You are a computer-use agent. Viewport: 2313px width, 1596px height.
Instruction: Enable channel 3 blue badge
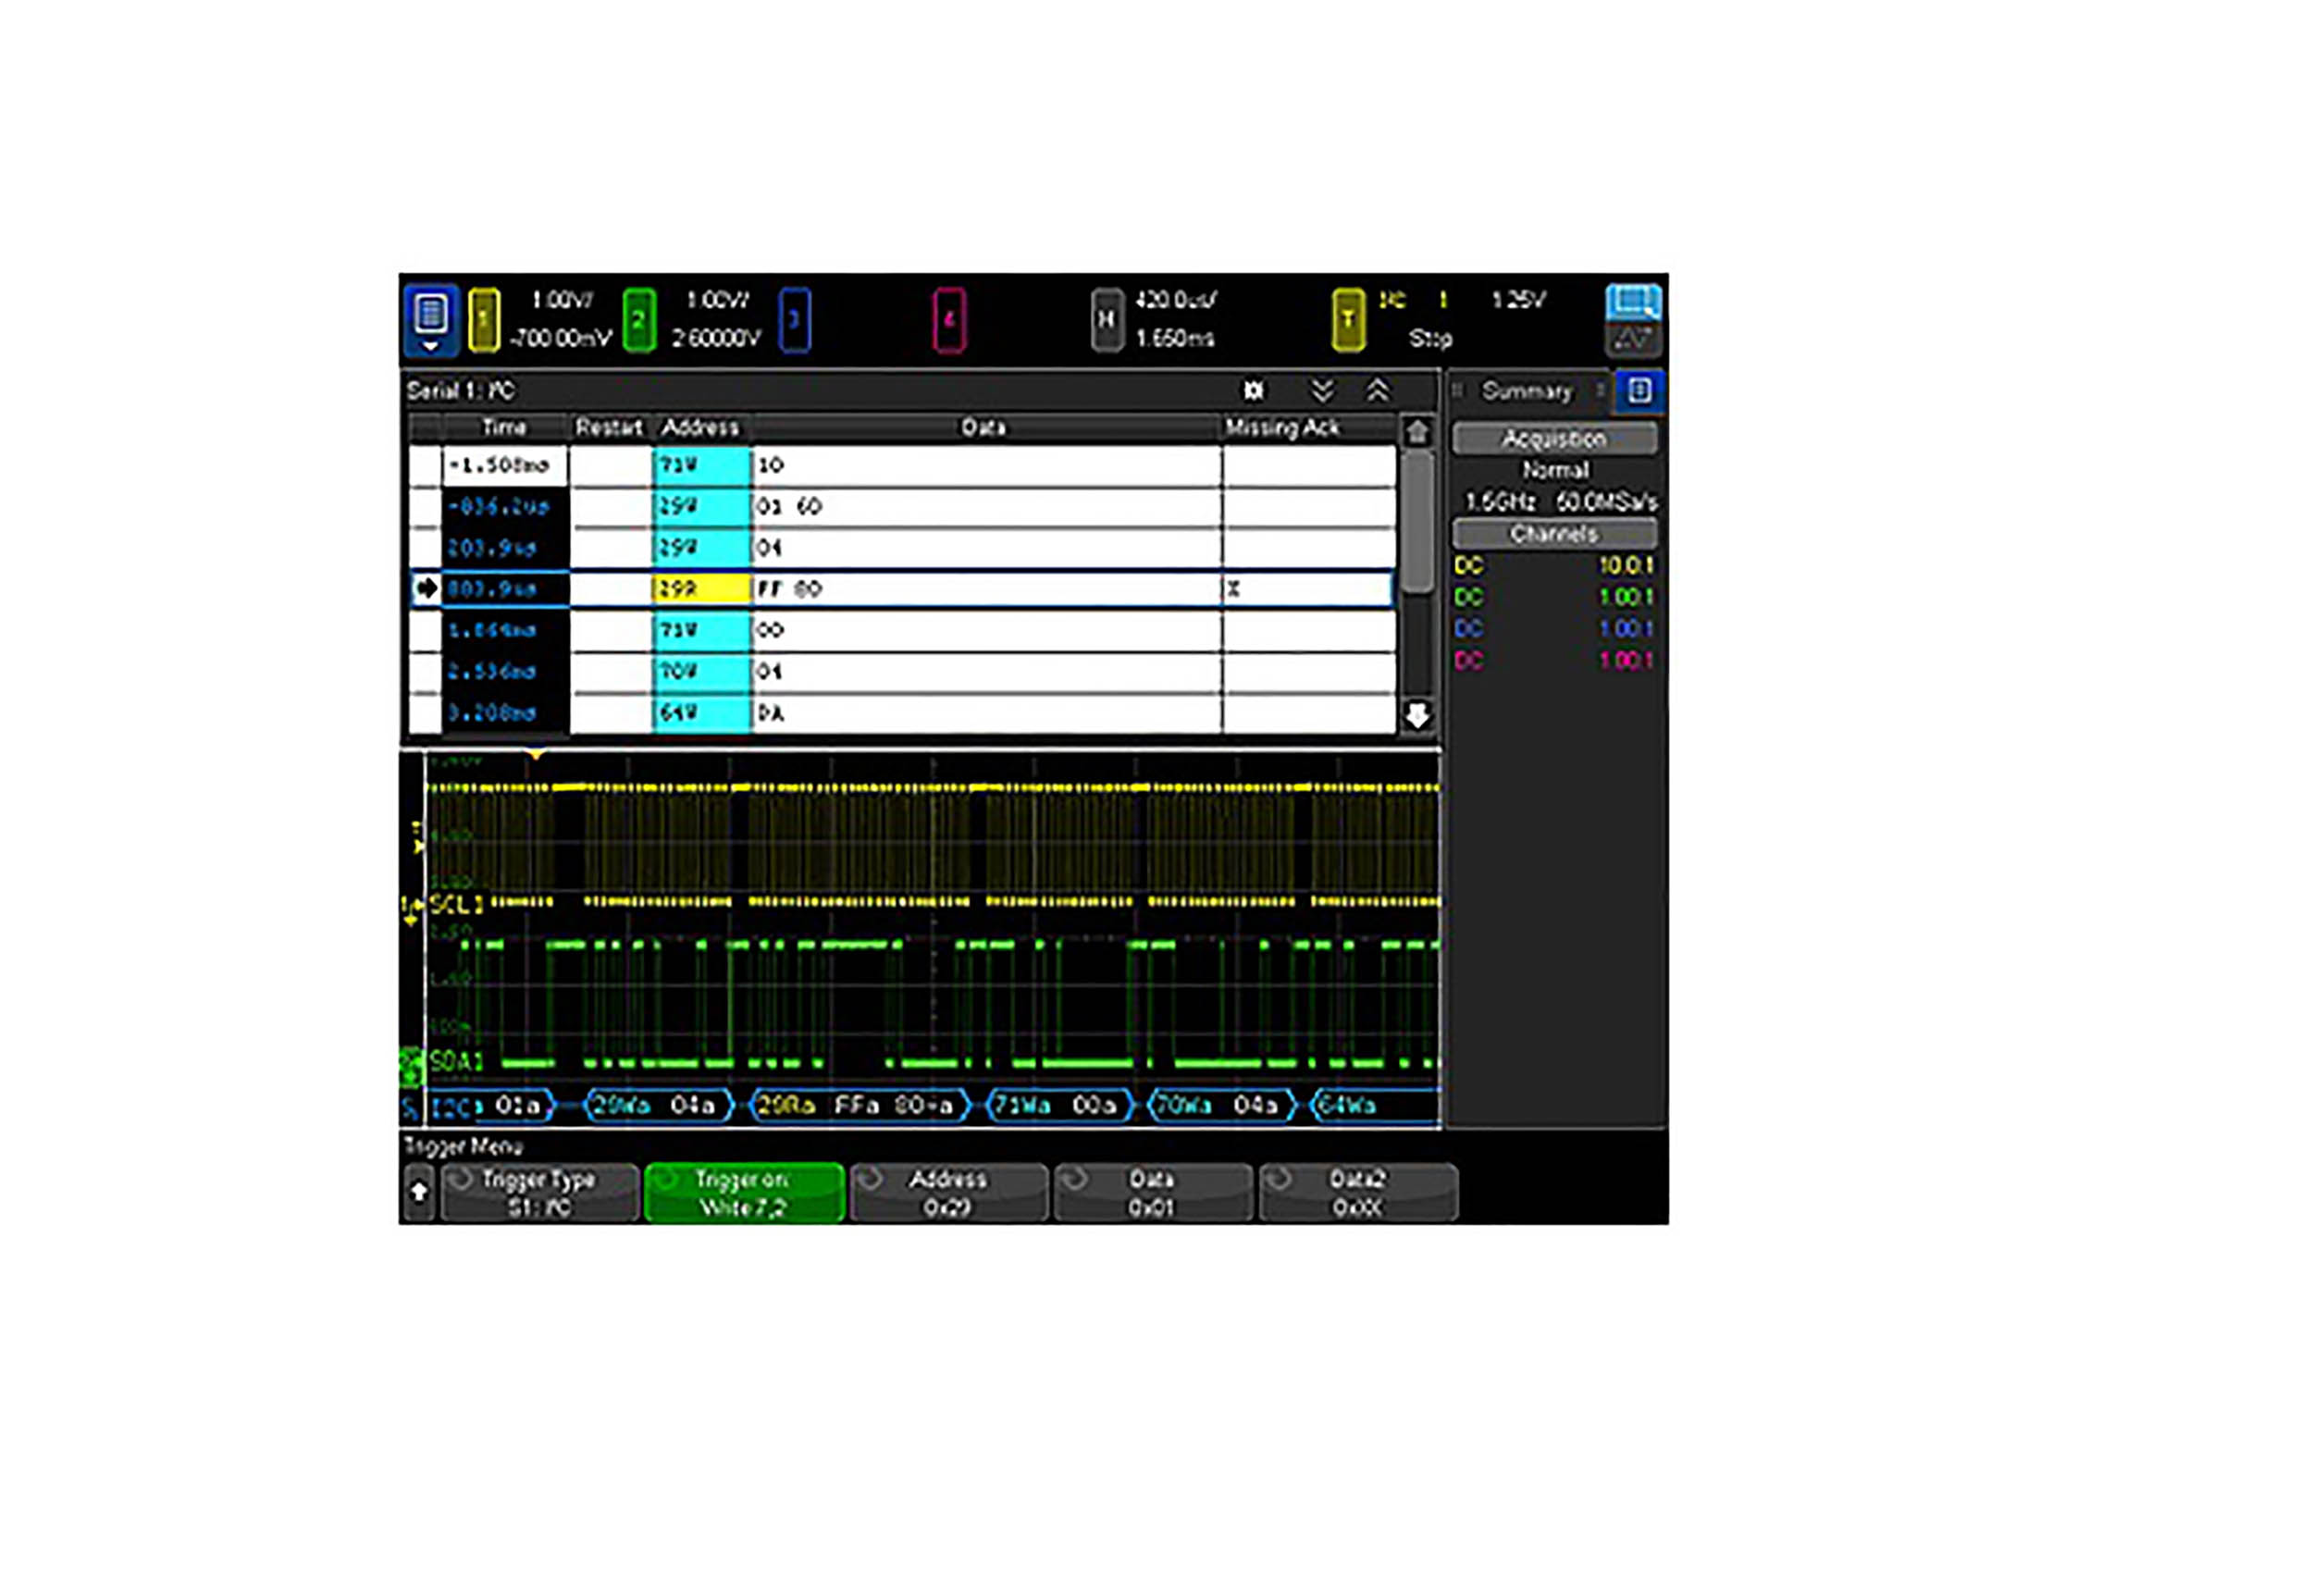pos(794,320)
